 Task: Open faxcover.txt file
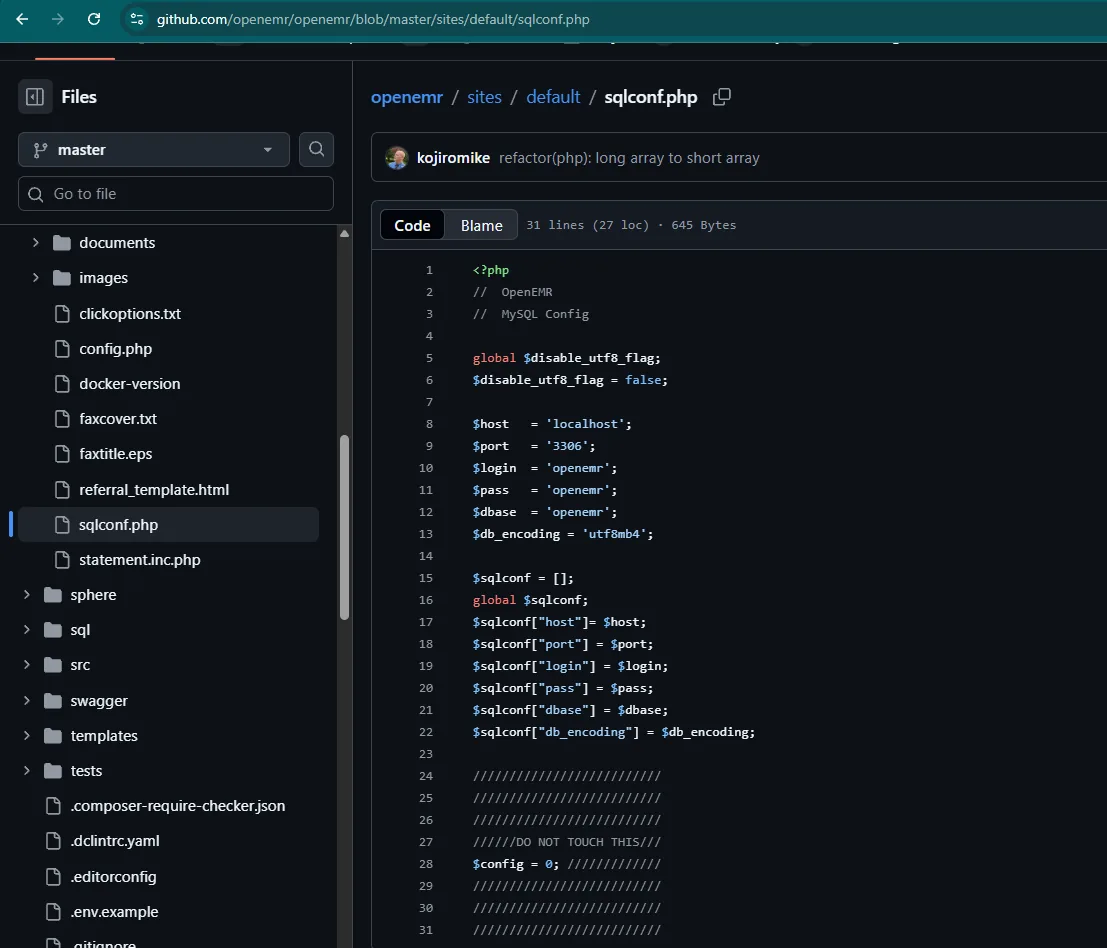tap(118, 419)
